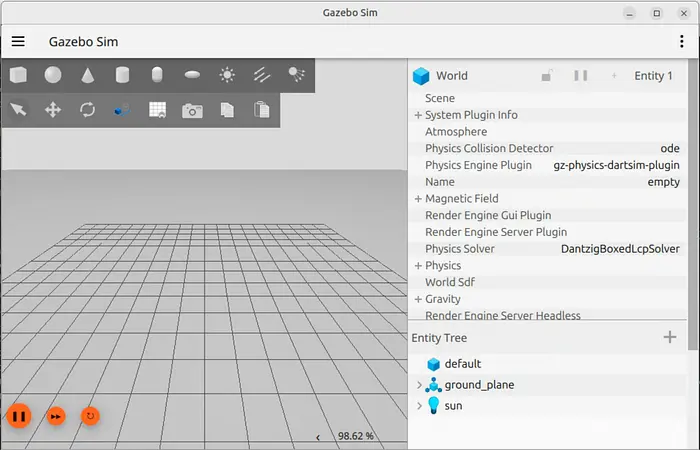Expand ground_plane in entity tree
Screen dimensions: 700x450
(419, 385)
